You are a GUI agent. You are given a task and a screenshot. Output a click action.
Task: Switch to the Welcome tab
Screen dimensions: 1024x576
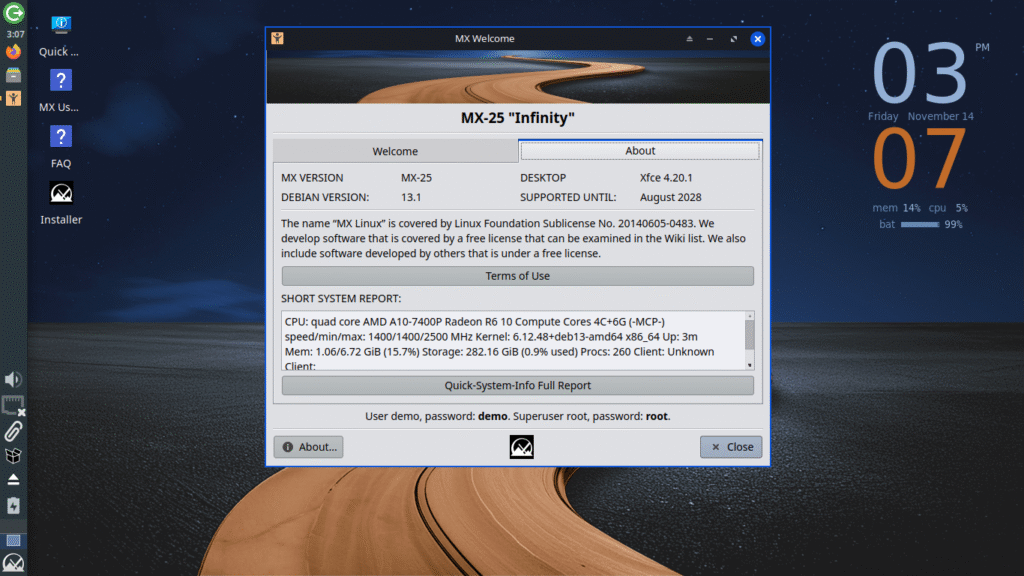[395, 151]
